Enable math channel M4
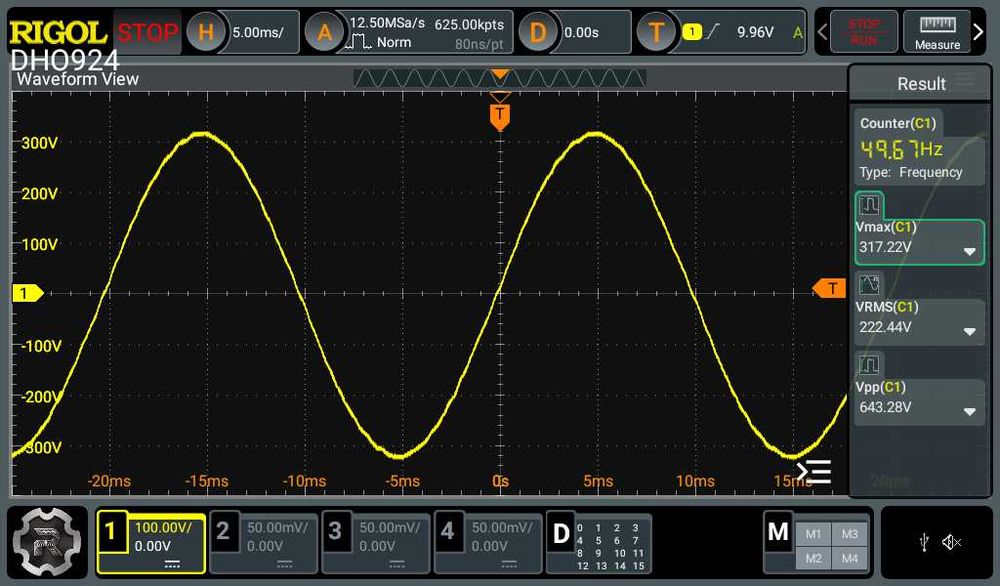This screenshot has width=1000, height=586. (x=849, y=559)
